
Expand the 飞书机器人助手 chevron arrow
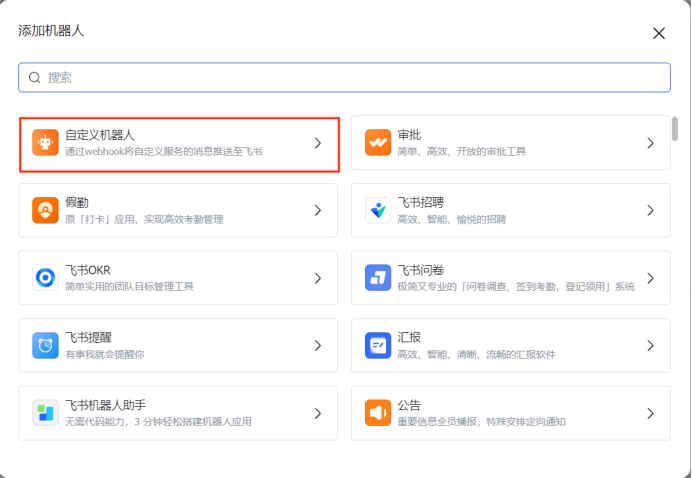pos(318,413)
